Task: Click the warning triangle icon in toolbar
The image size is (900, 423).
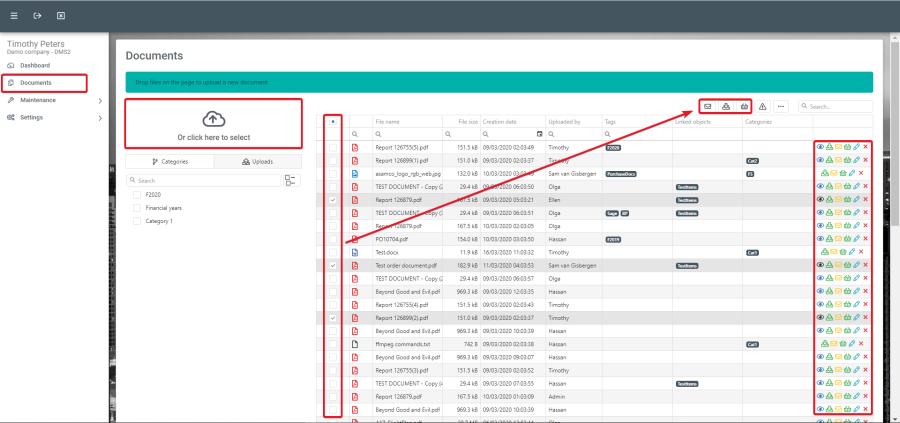Action: (762, 106)
